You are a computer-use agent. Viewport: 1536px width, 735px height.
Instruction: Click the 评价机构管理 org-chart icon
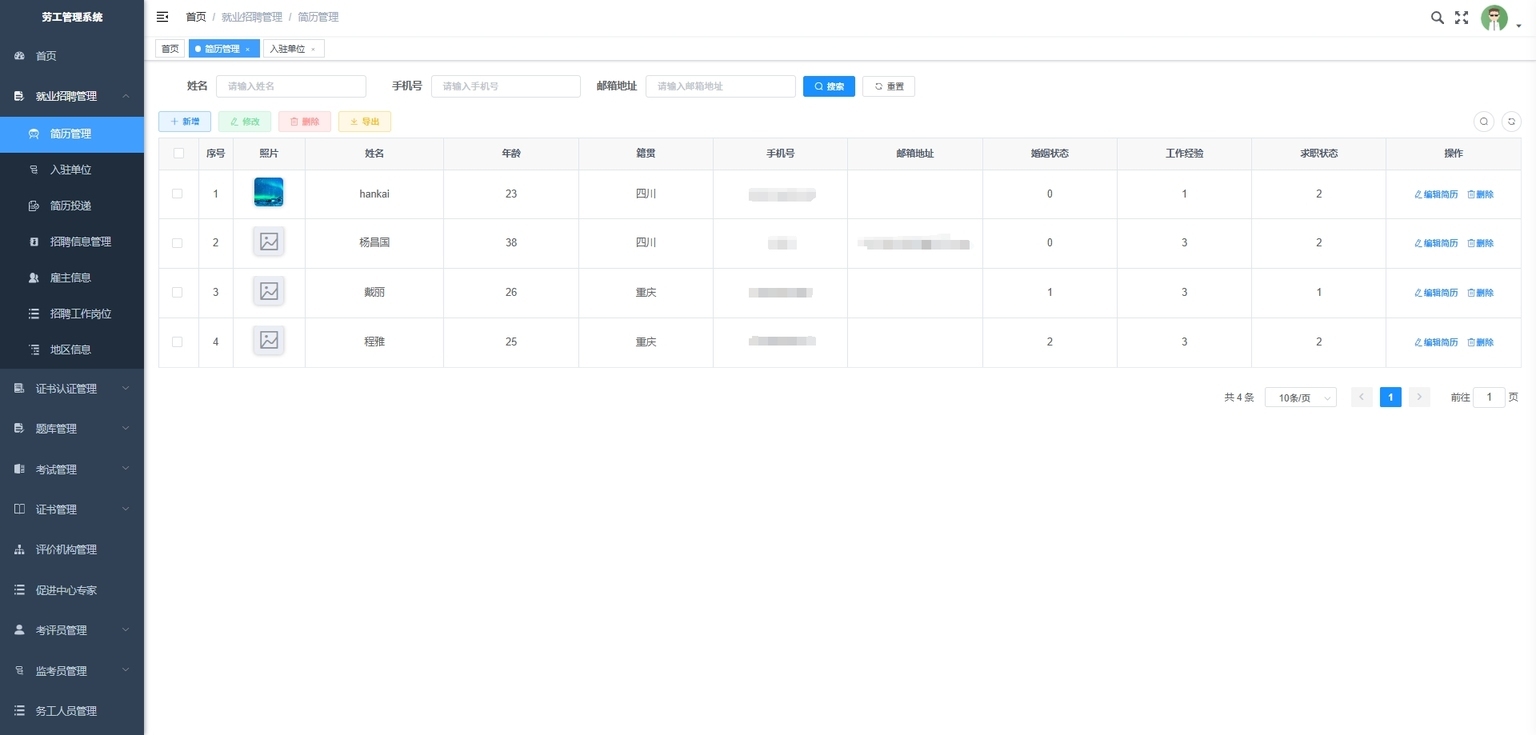(x=19, y=550)
